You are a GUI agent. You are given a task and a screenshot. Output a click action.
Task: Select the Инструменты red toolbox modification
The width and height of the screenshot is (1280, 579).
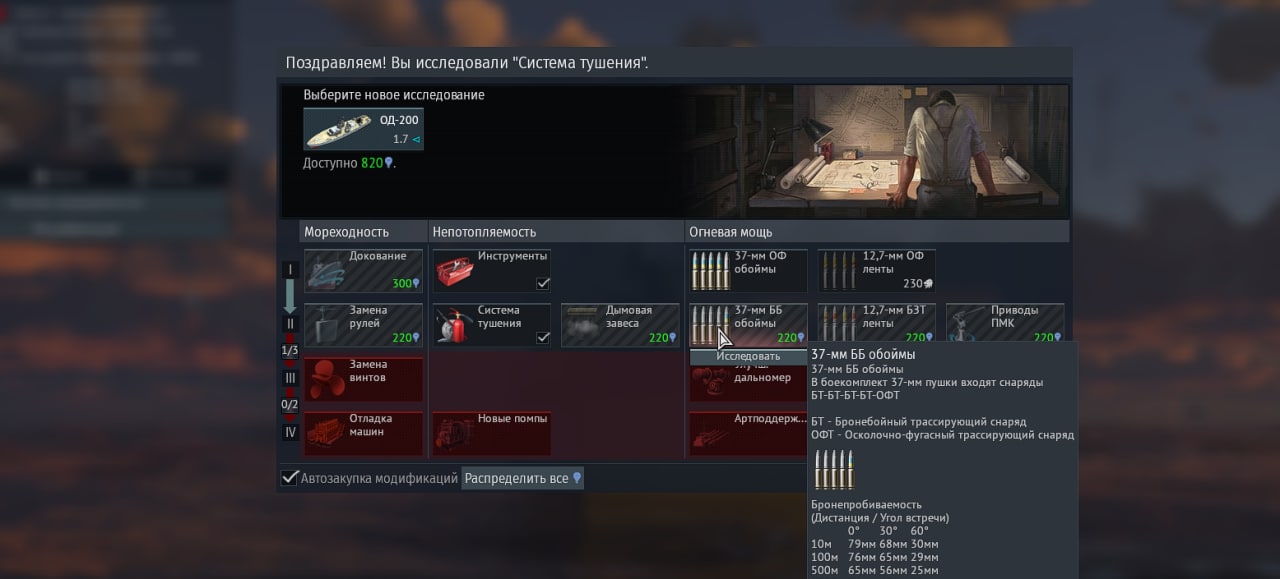(491, 271)
